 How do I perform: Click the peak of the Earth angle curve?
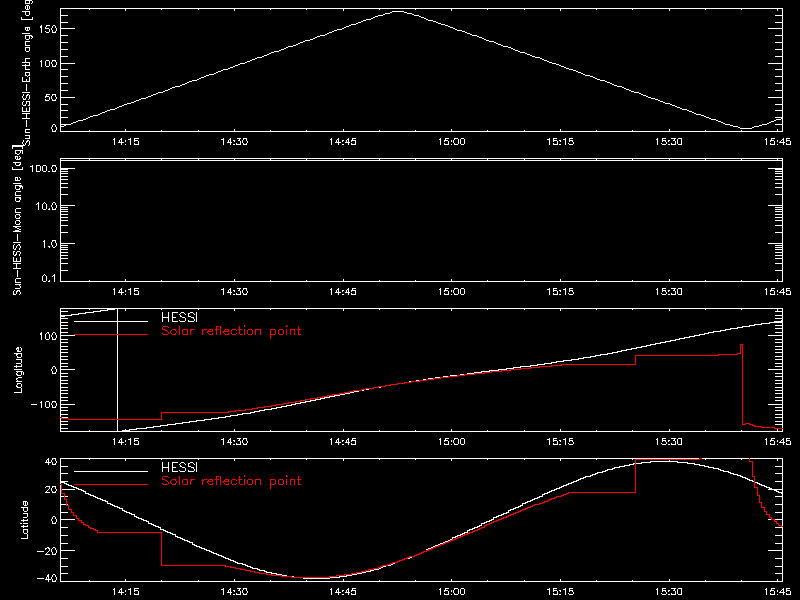coord(397,11)
